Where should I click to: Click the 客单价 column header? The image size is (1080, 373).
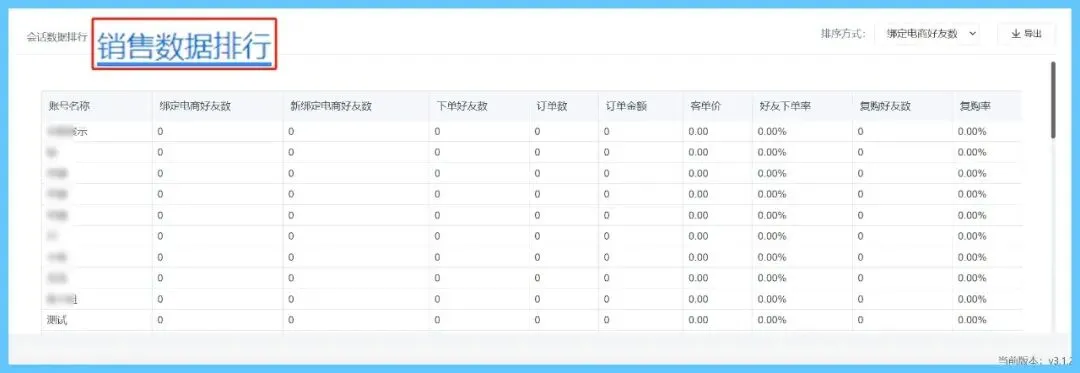705,106
